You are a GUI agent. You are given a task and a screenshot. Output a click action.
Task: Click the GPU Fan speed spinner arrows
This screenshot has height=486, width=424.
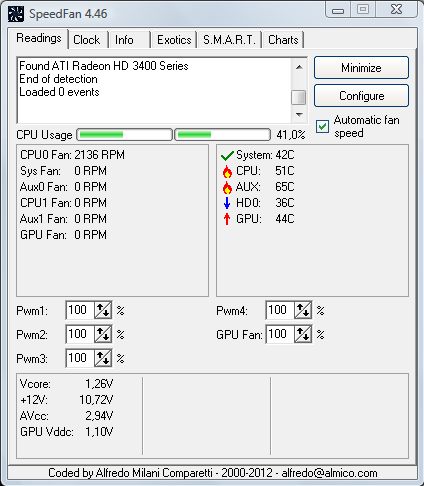(x=303, y=334)
